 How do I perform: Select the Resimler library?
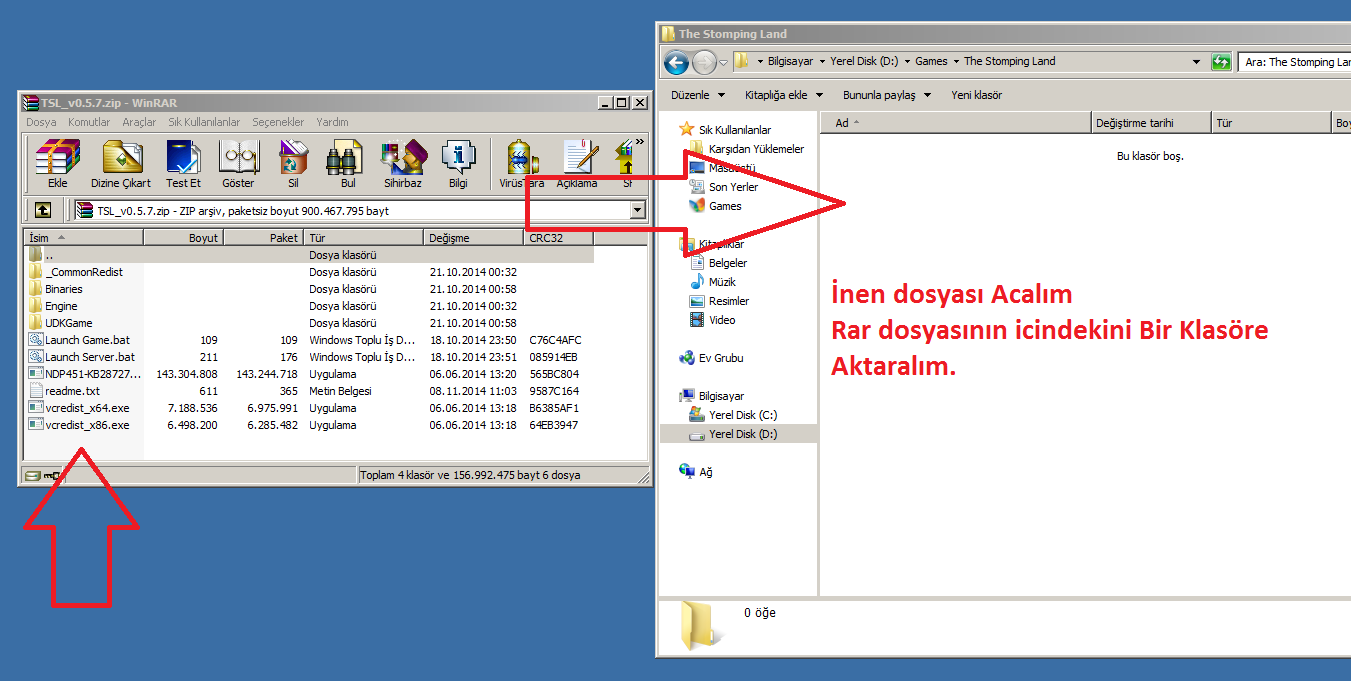coord(719,301)
